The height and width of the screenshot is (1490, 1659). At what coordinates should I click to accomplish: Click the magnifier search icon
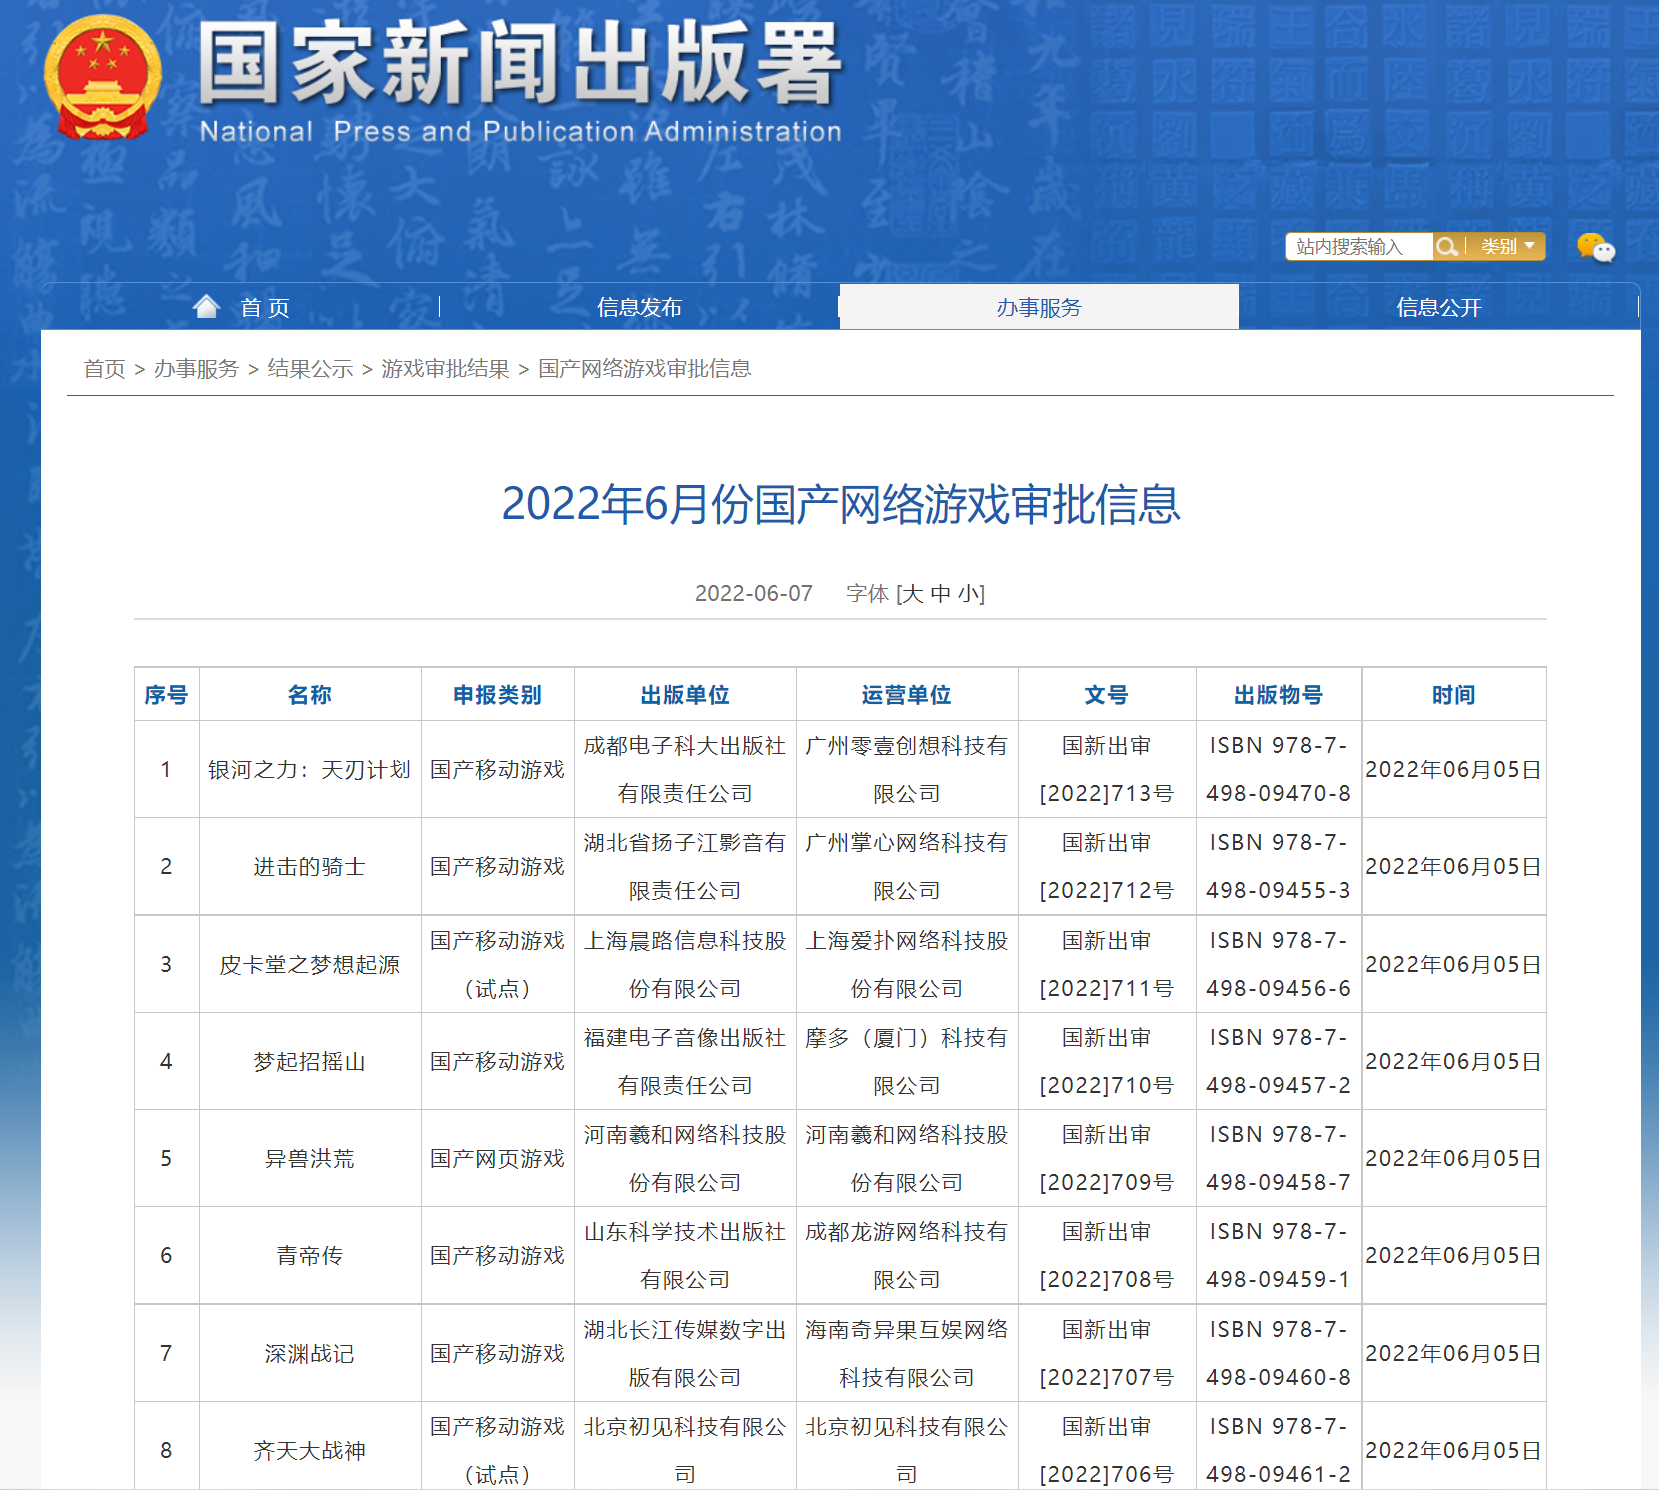[1446, 246]
